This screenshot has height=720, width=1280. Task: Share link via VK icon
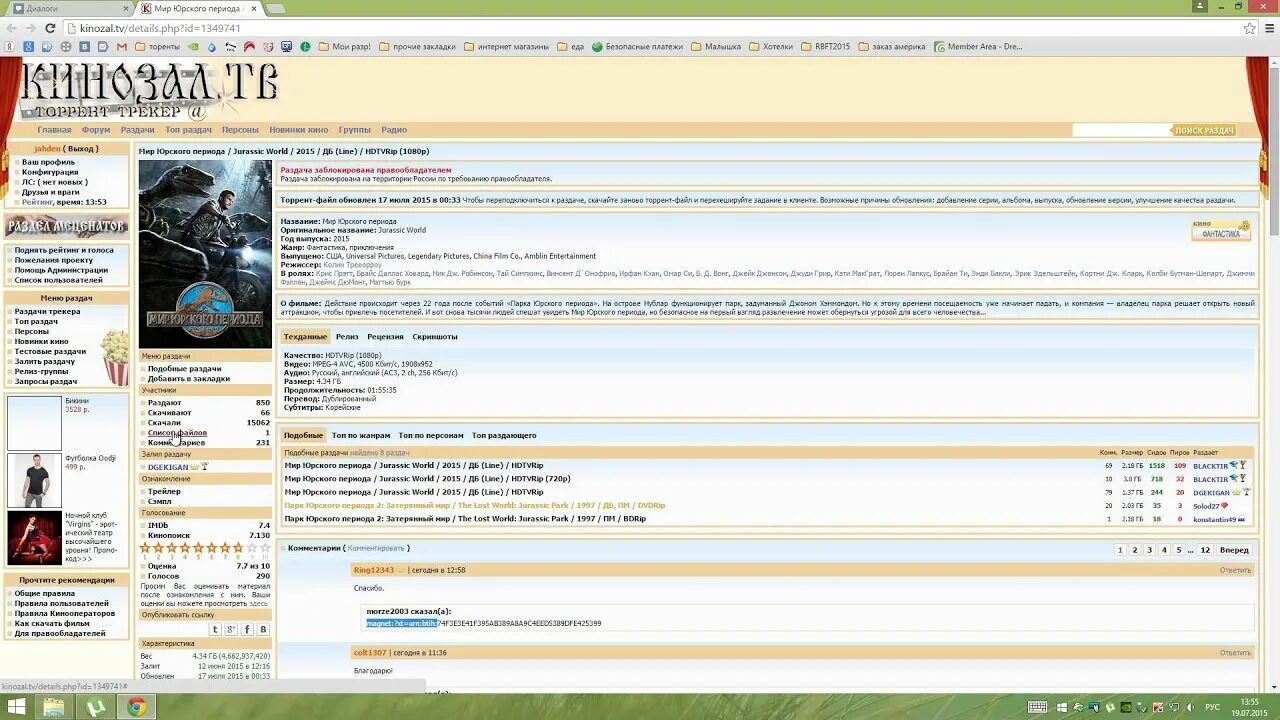click(263, 629)
